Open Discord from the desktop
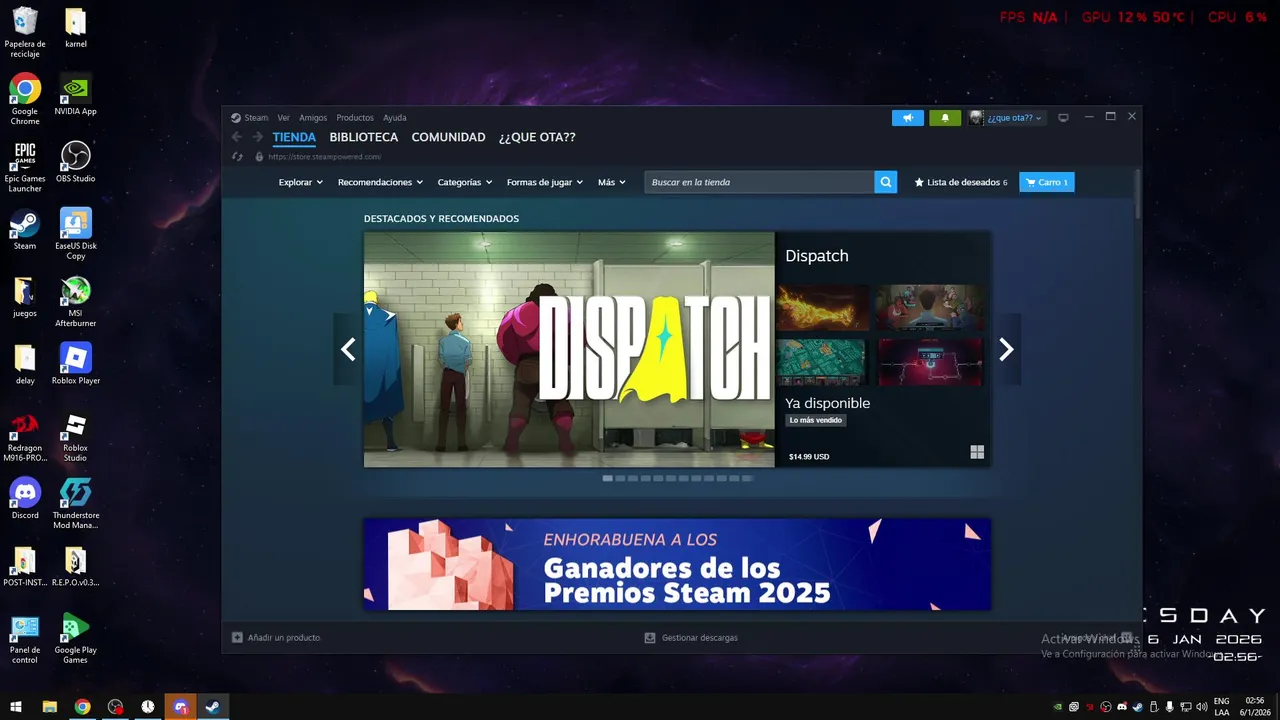1280x720 pixels. click(x=25, y=498)
